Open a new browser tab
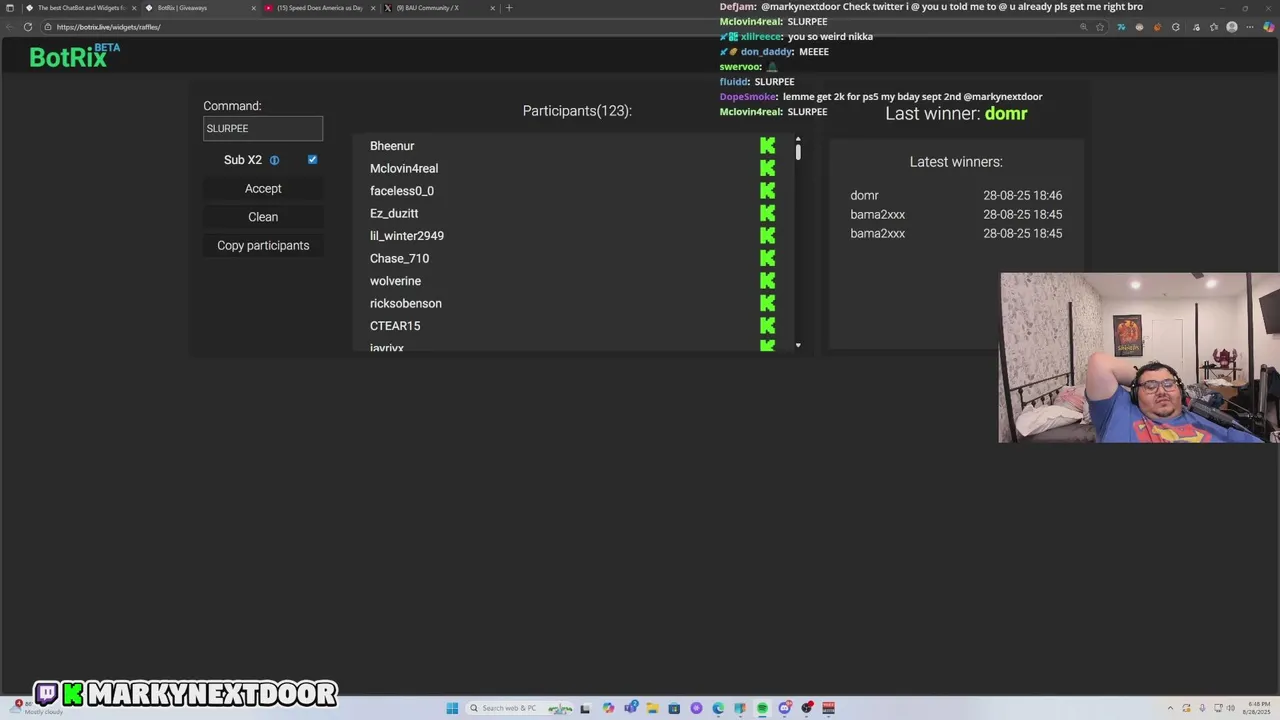Image resolution: width=1280 pixels, height=720 pixels. pyautogui.click(x=509, y=8)
